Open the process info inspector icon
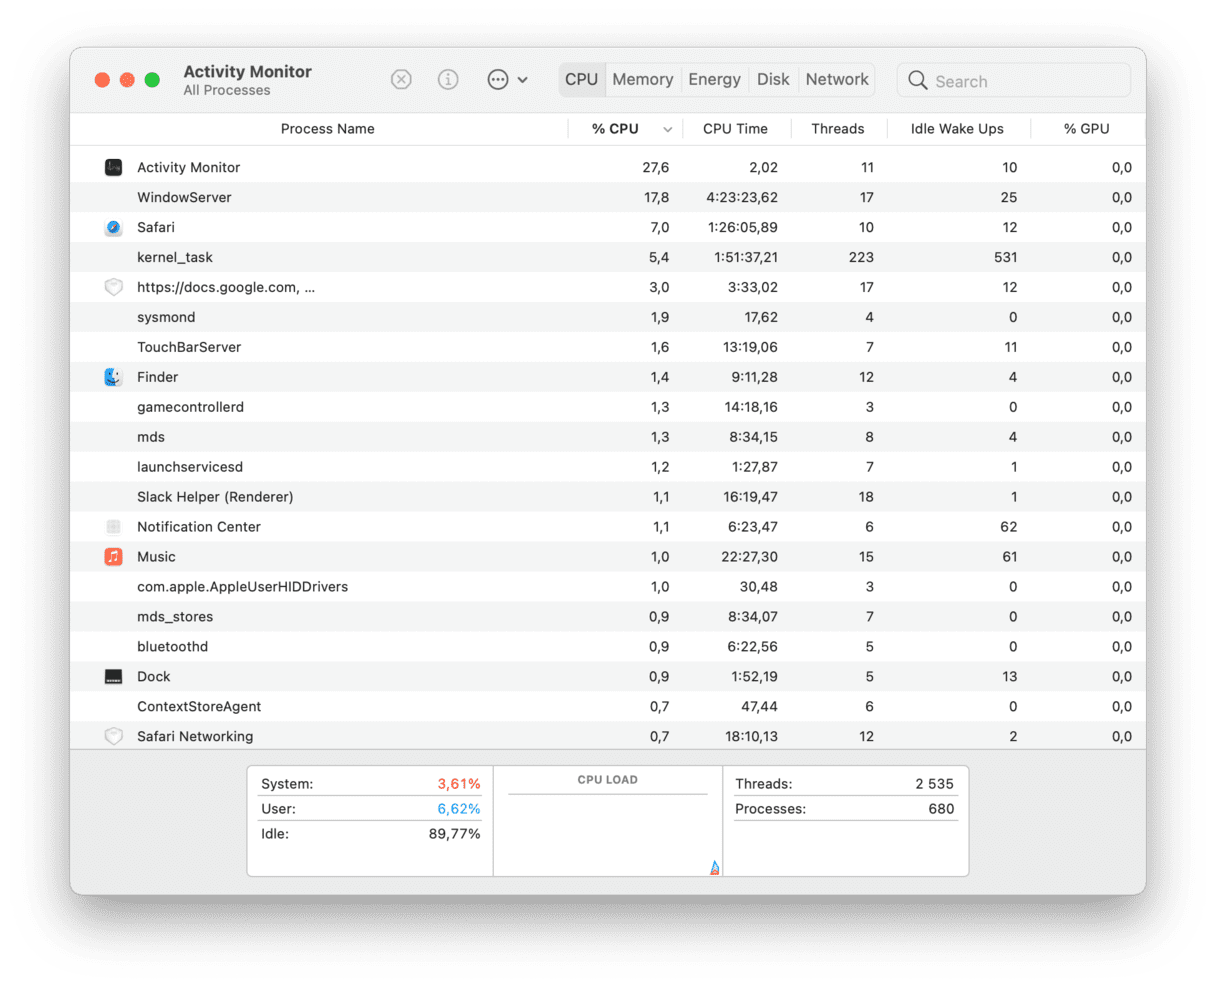 pyautogui.click(x=448, y=80)
